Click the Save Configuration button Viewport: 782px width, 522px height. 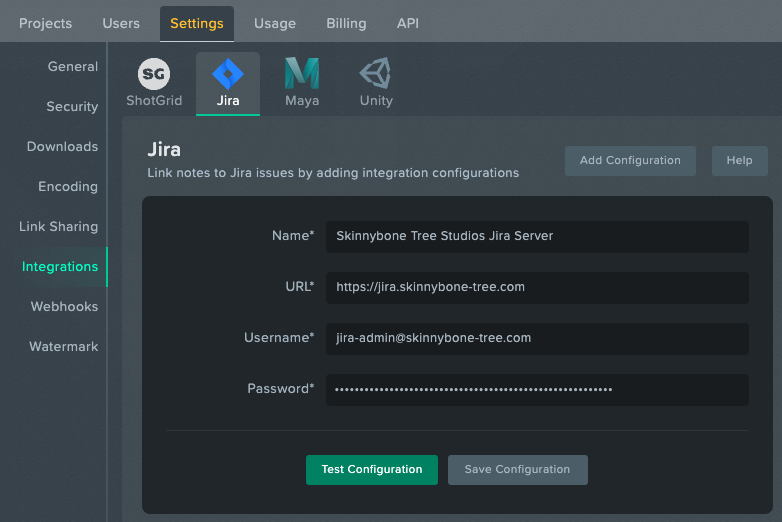click(517, 470)
